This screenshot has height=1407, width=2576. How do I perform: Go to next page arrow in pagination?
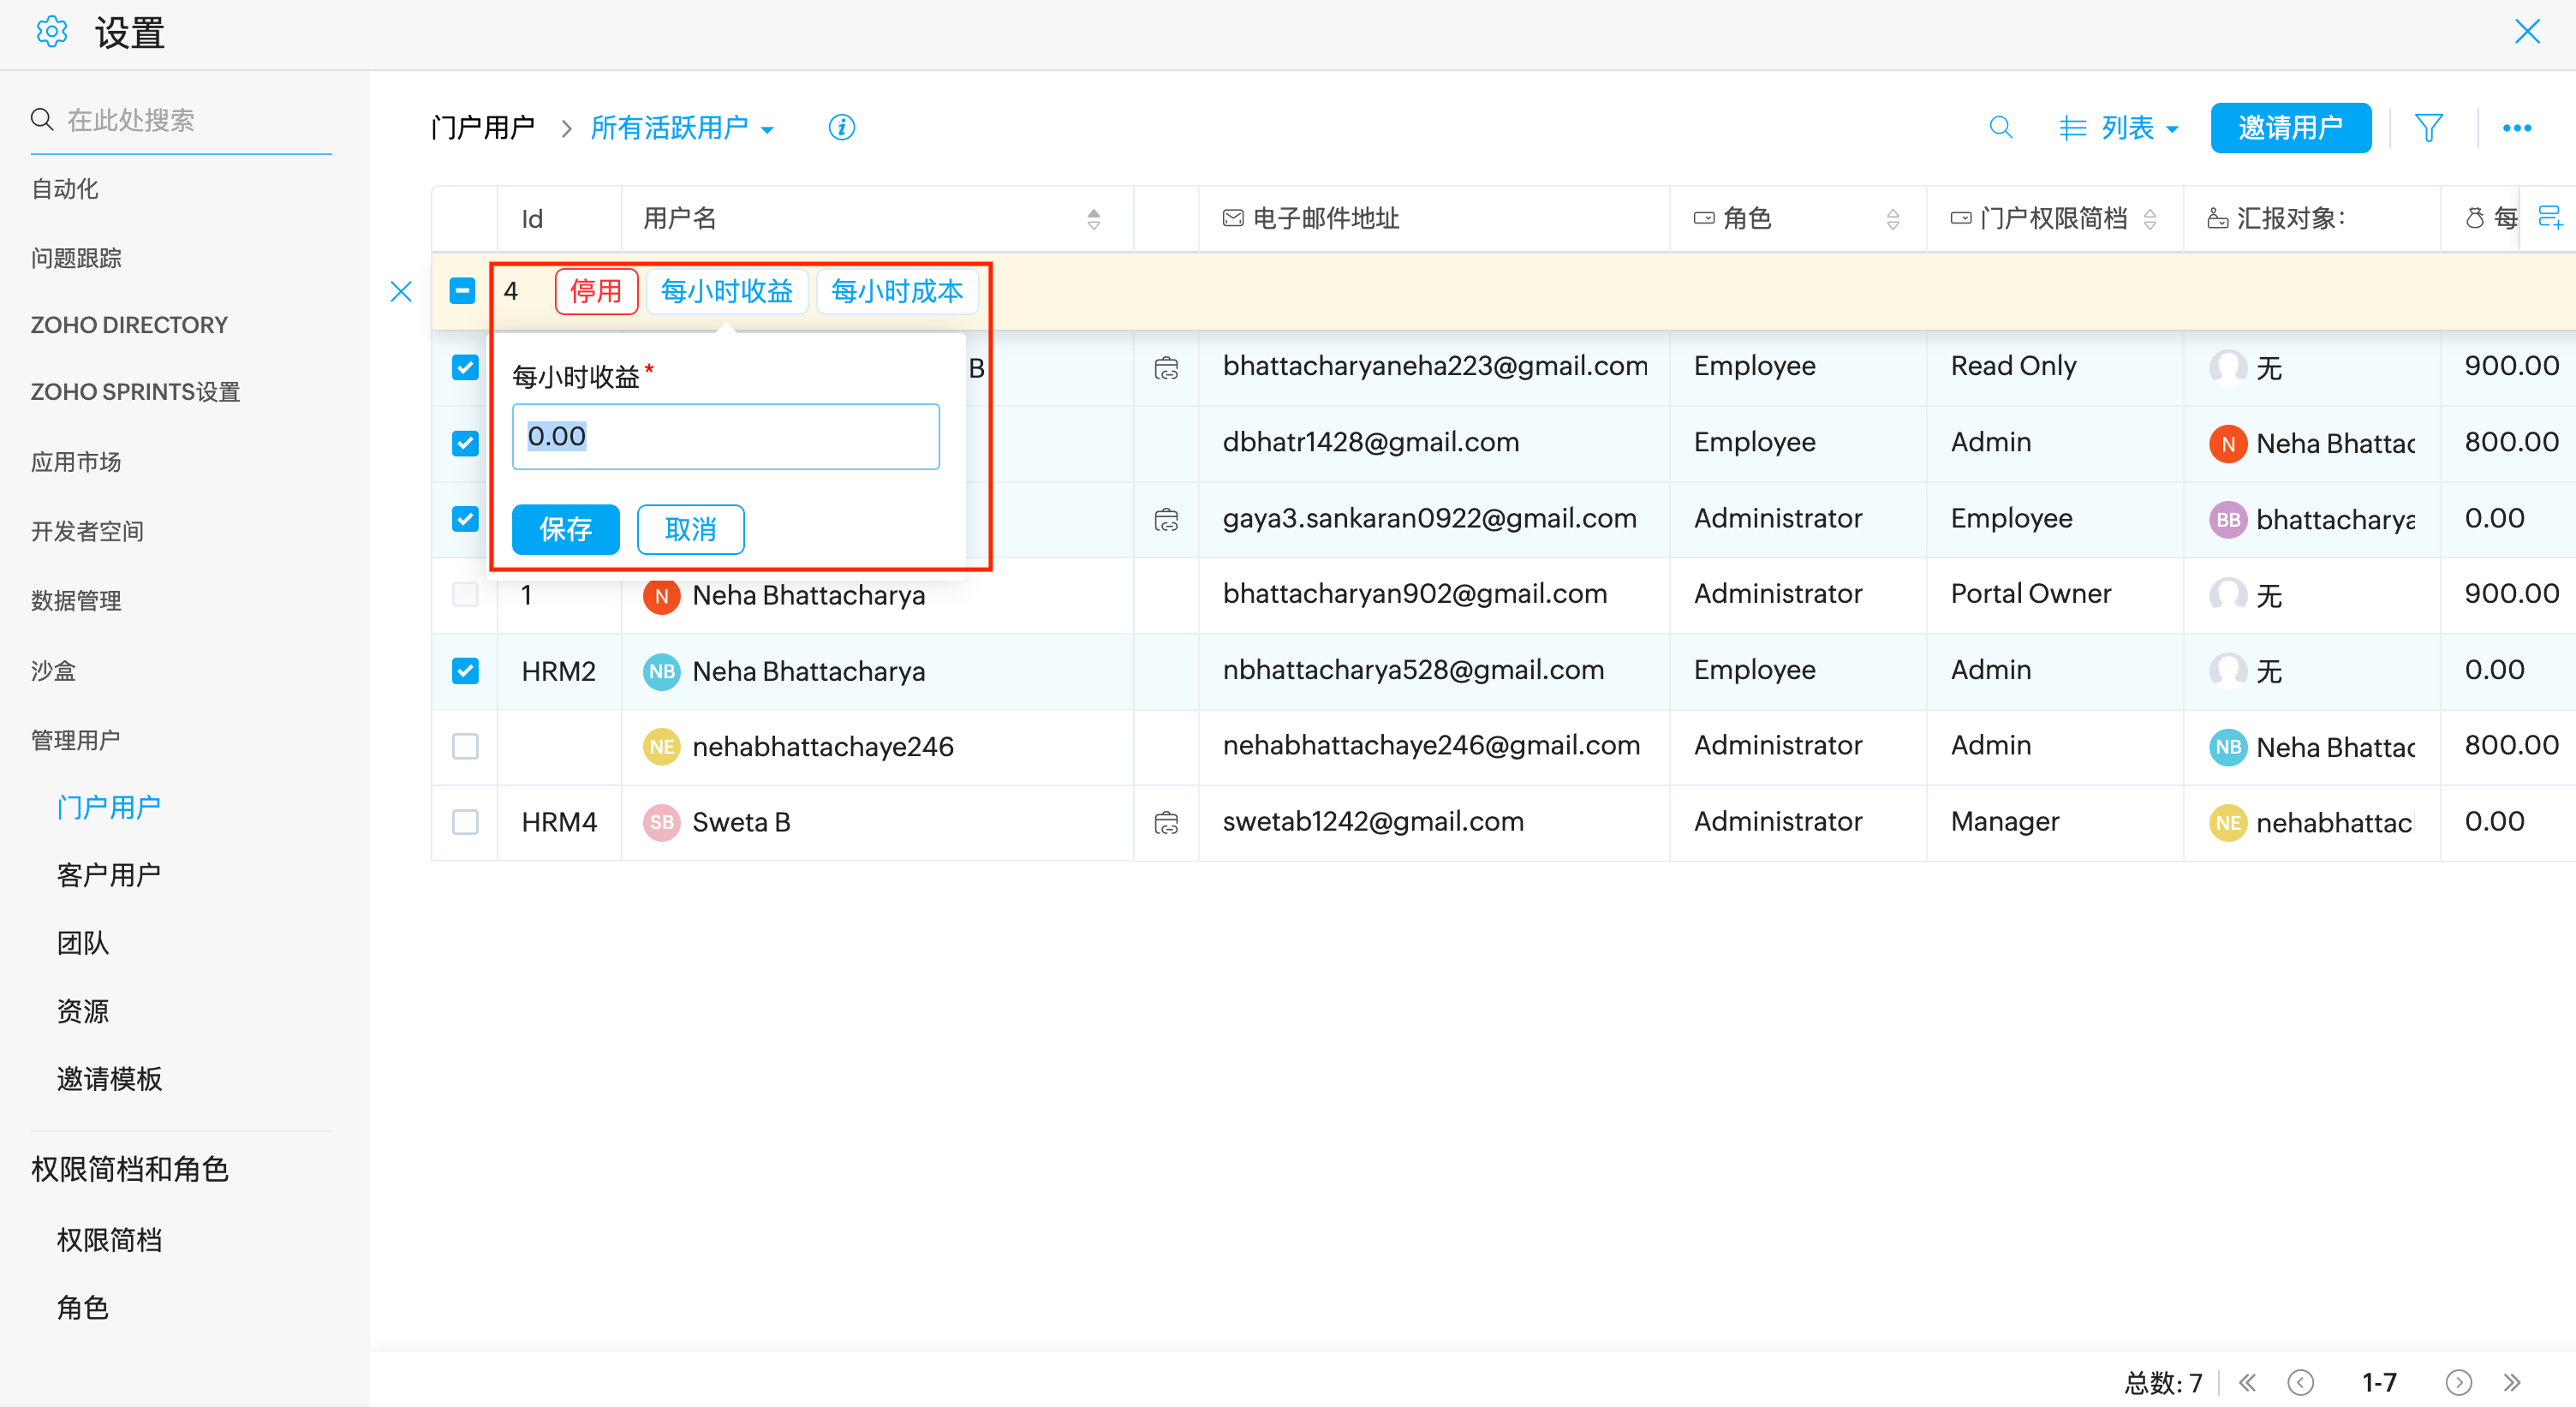point(2458,1382)
